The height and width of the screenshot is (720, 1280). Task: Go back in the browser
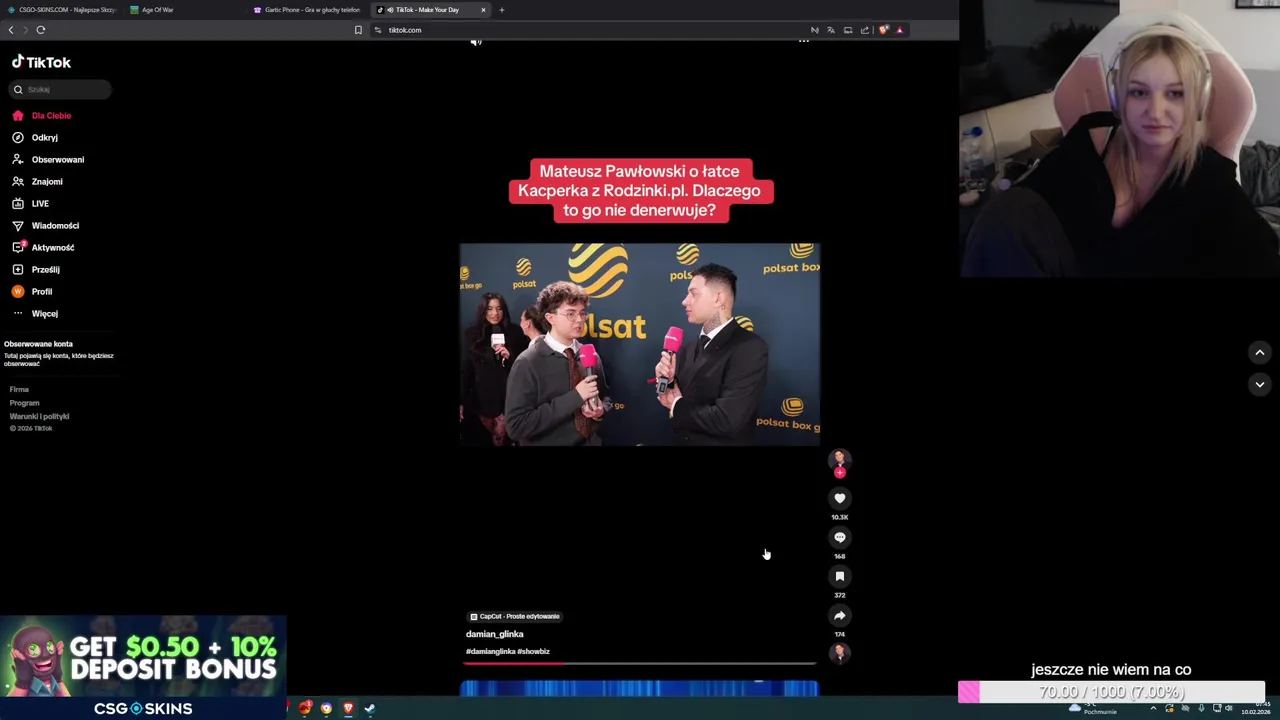coord(11,30)
